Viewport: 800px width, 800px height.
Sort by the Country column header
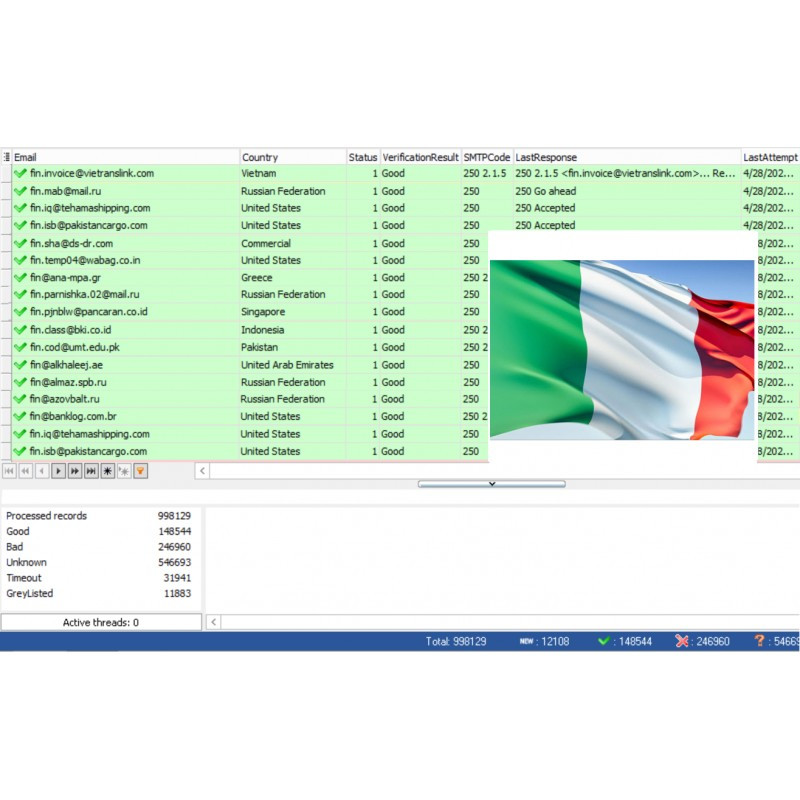click(292, 157)
